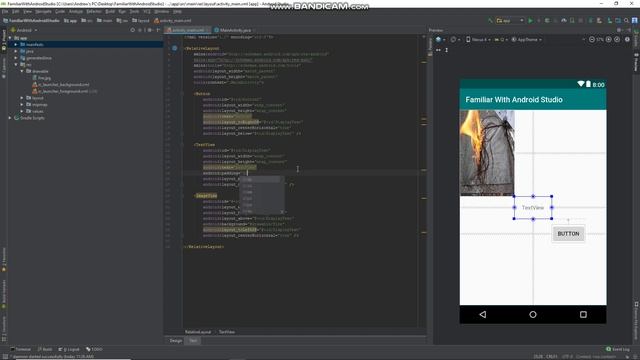Open the Edit menu
This screenshot has height=360, width=640.
(16, 11)
